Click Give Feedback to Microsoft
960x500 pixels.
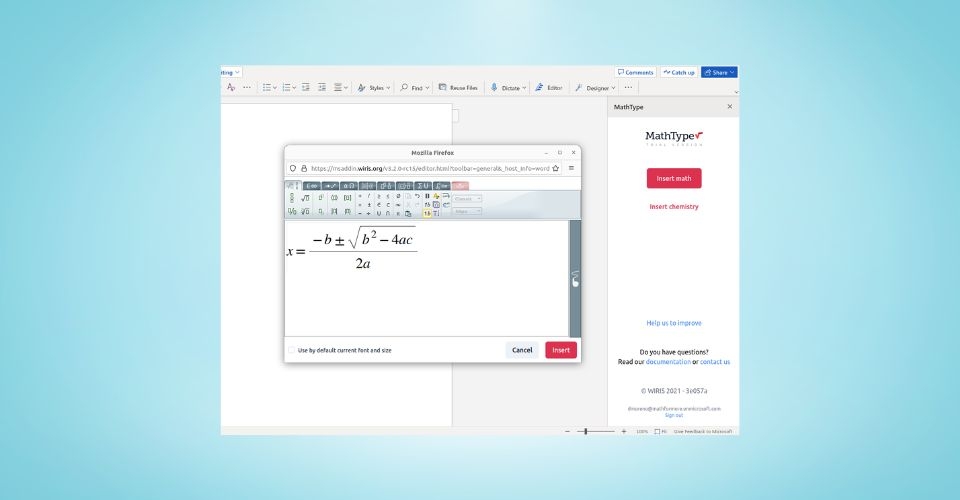click(x=703, y=431)
